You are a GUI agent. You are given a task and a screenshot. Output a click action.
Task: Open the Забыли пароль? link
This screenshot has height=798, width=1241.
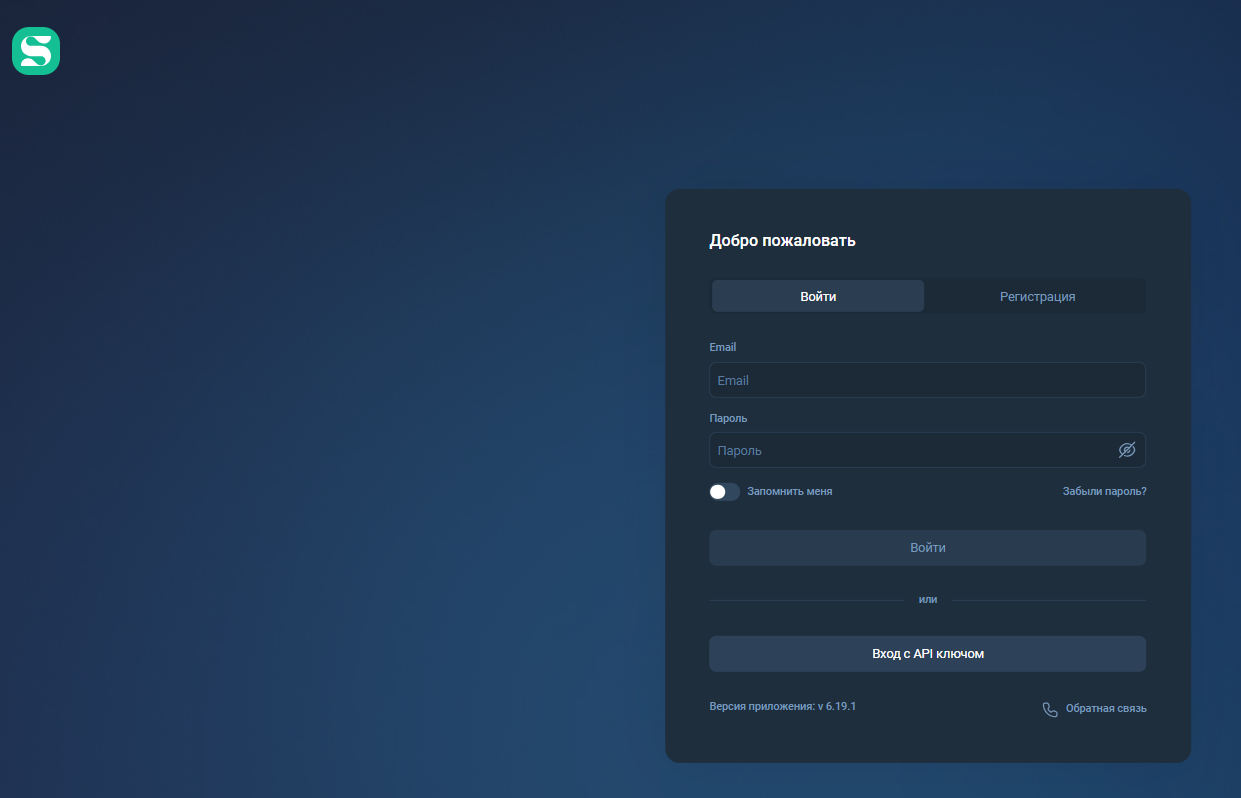pos(1104,492)
